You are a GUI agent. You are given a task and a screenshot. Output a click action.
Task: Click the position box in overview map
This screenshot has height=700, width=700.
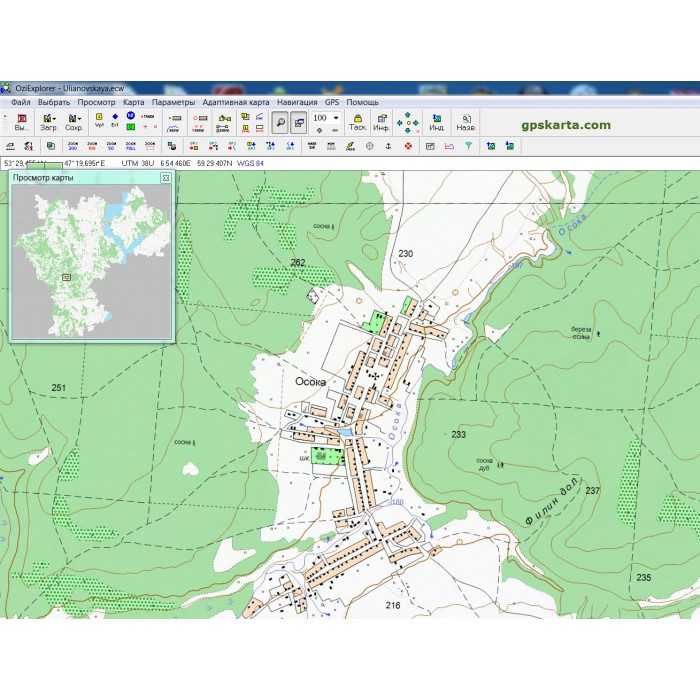pyautogui.click(x=67, y=278)
